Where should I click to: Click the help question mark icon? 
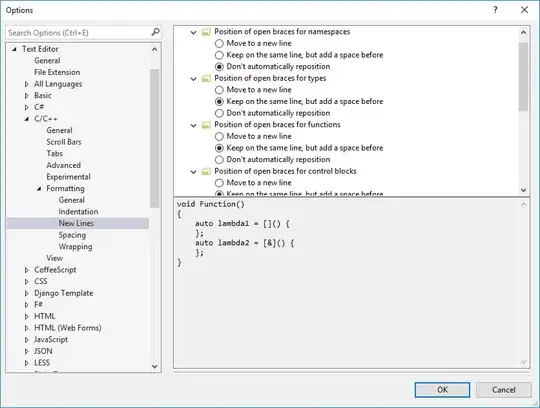pyautogui.click(x=495, y=10)
